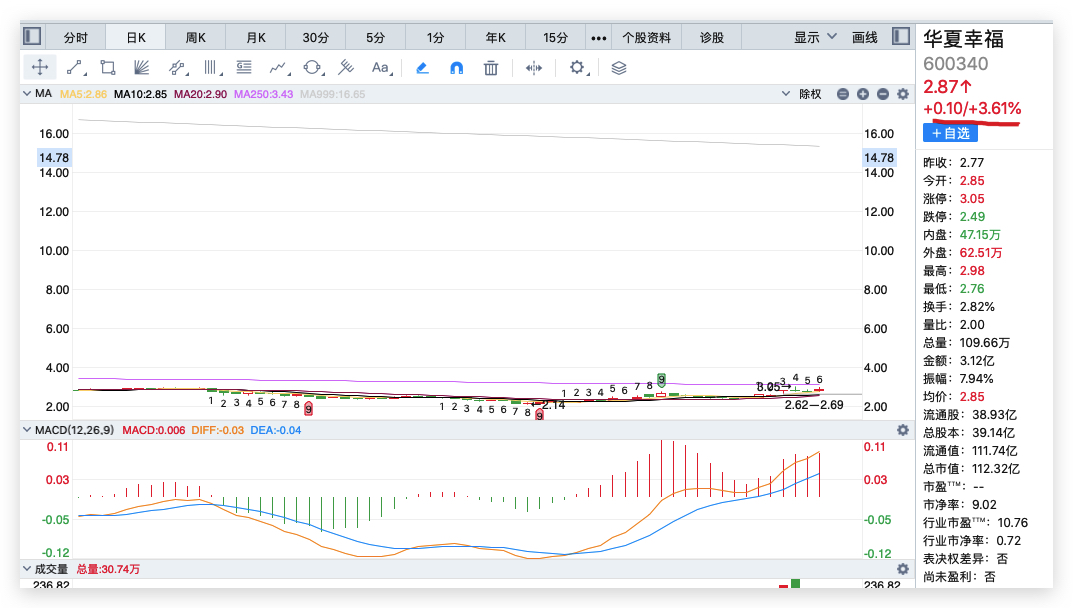Toggle the left sidebar panel
1073x608 pixels.
tap(33, 37)
